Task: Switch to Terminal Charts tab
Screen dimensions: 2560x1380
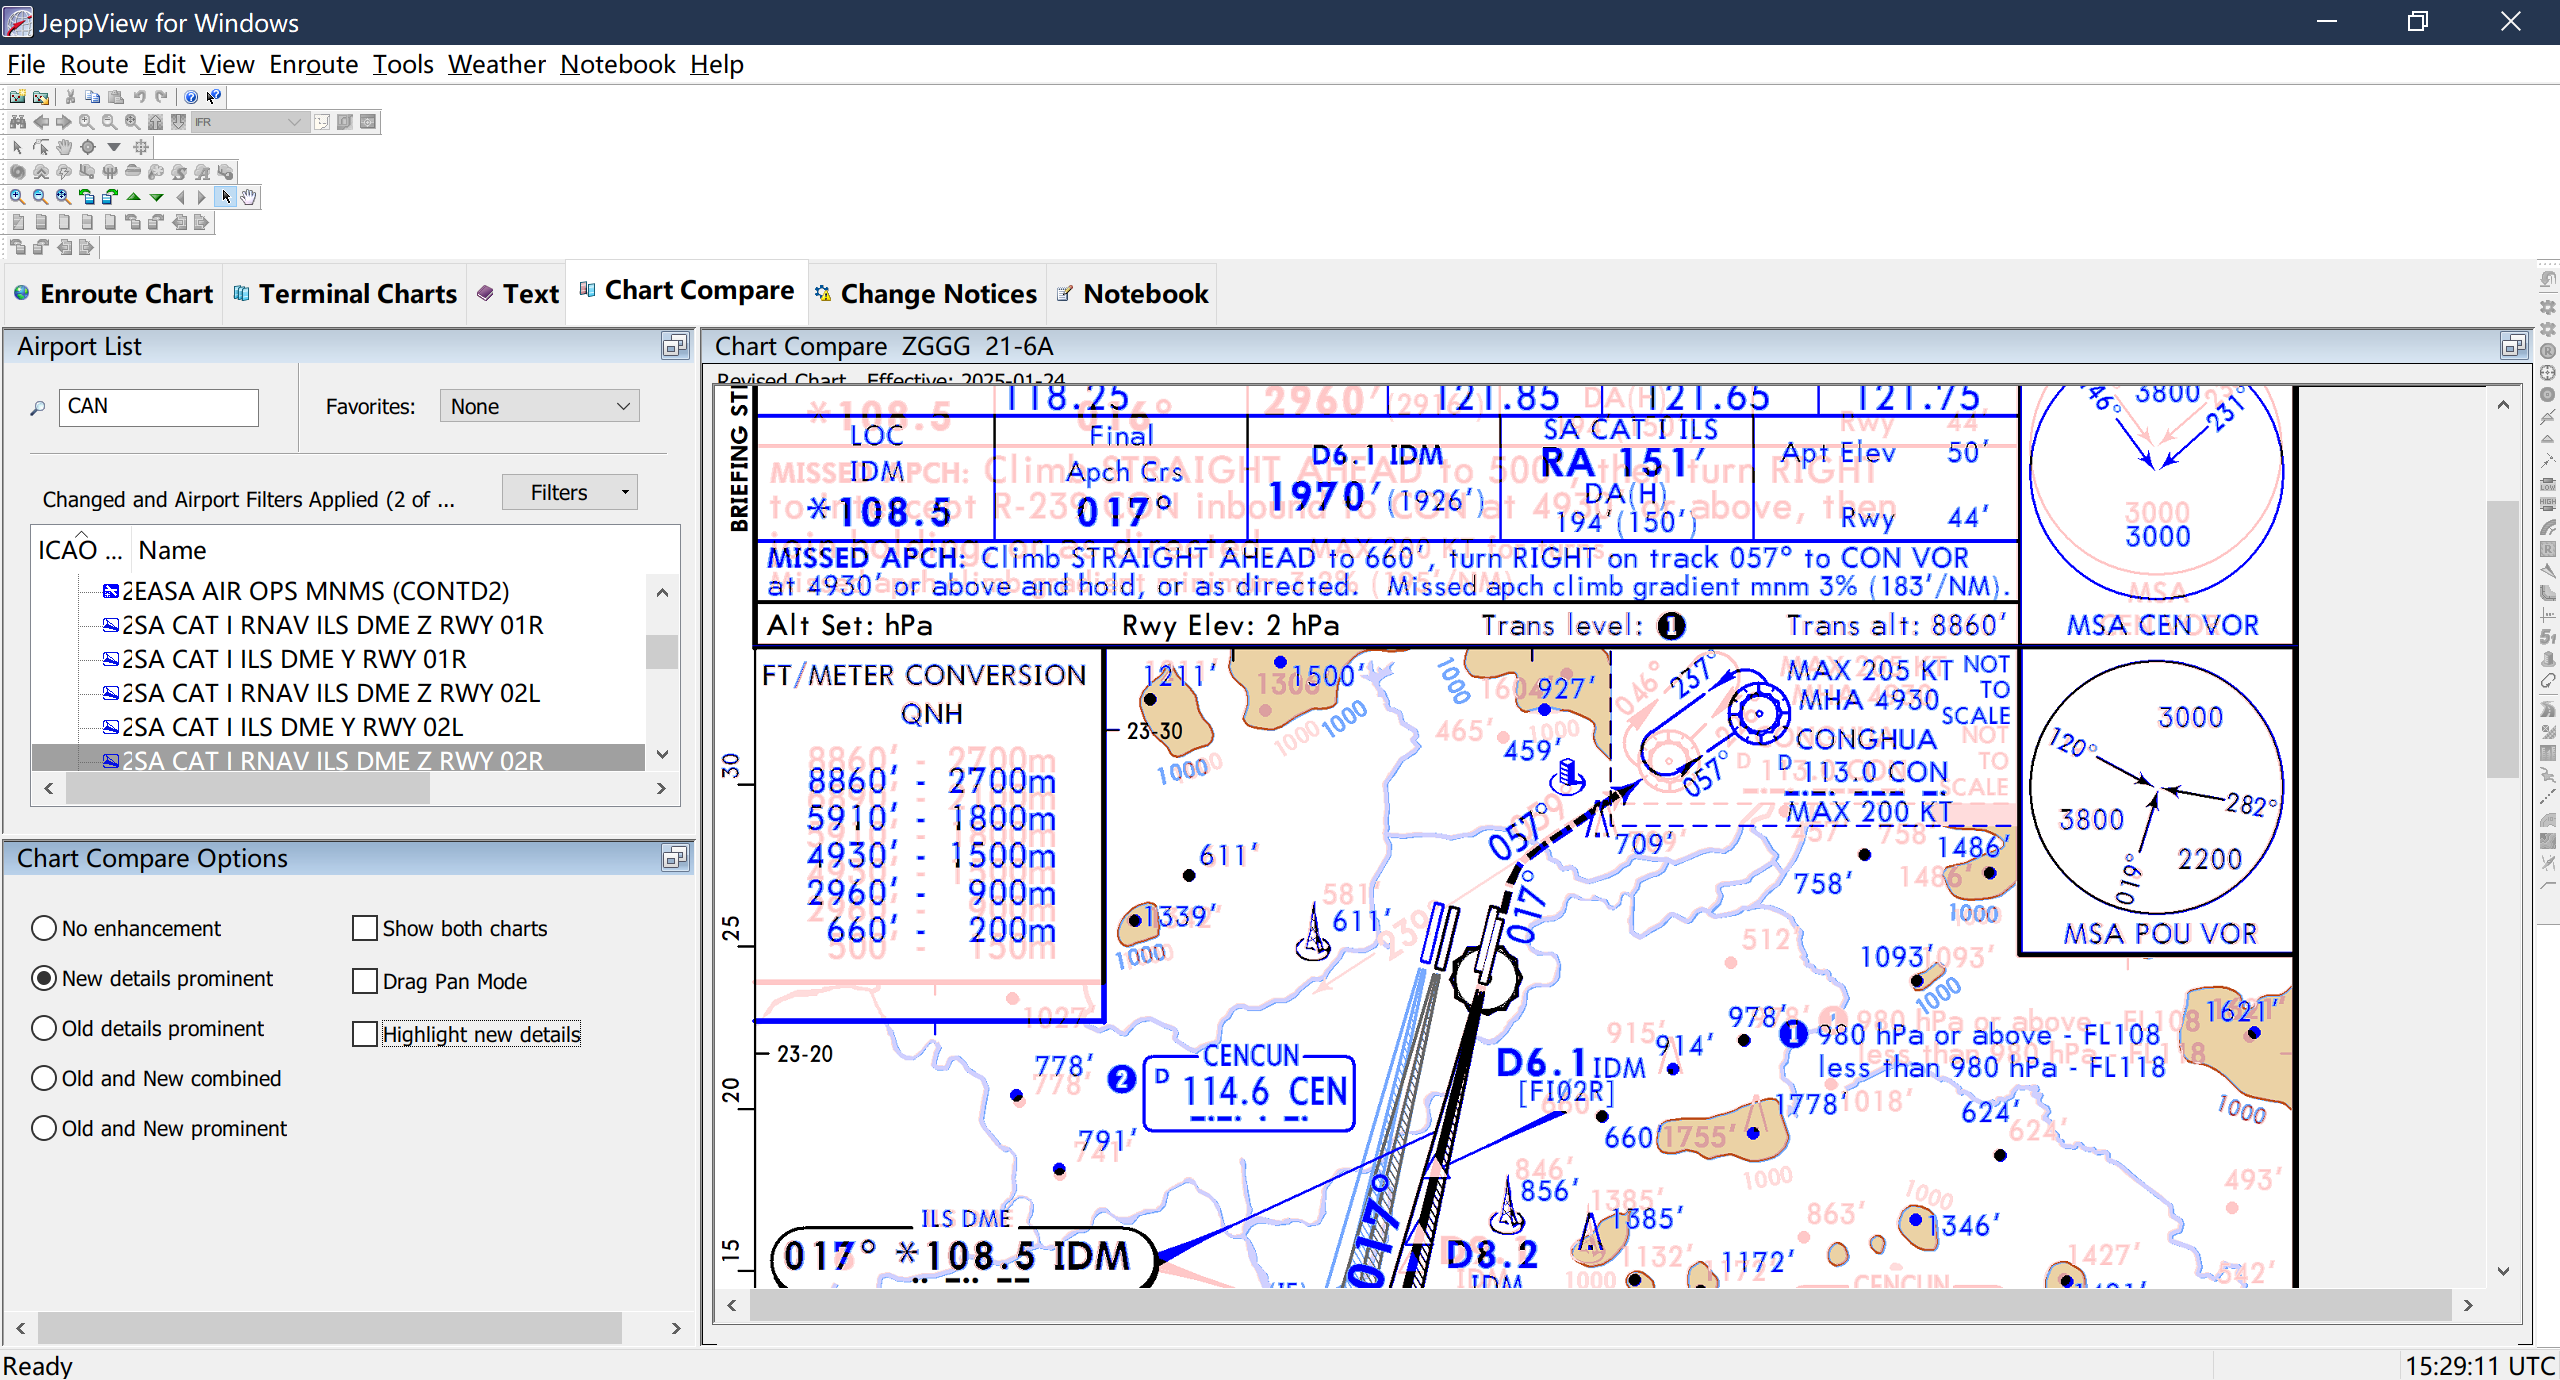Action: 345,294
